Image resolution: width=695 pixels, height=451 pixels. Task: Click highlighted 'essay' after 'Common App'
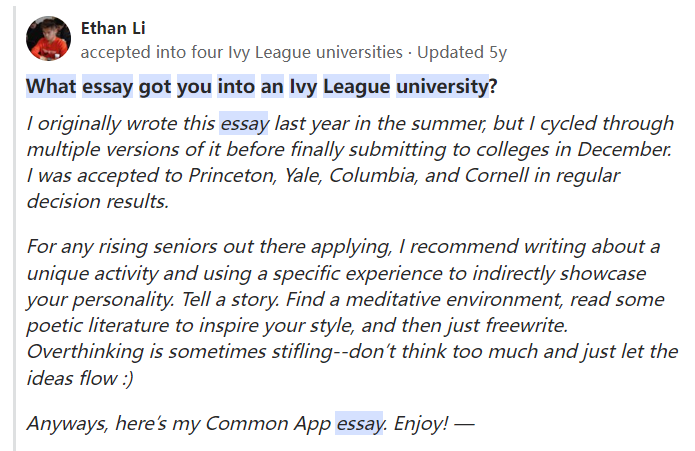pyautogui.click(x=359, y=423)
